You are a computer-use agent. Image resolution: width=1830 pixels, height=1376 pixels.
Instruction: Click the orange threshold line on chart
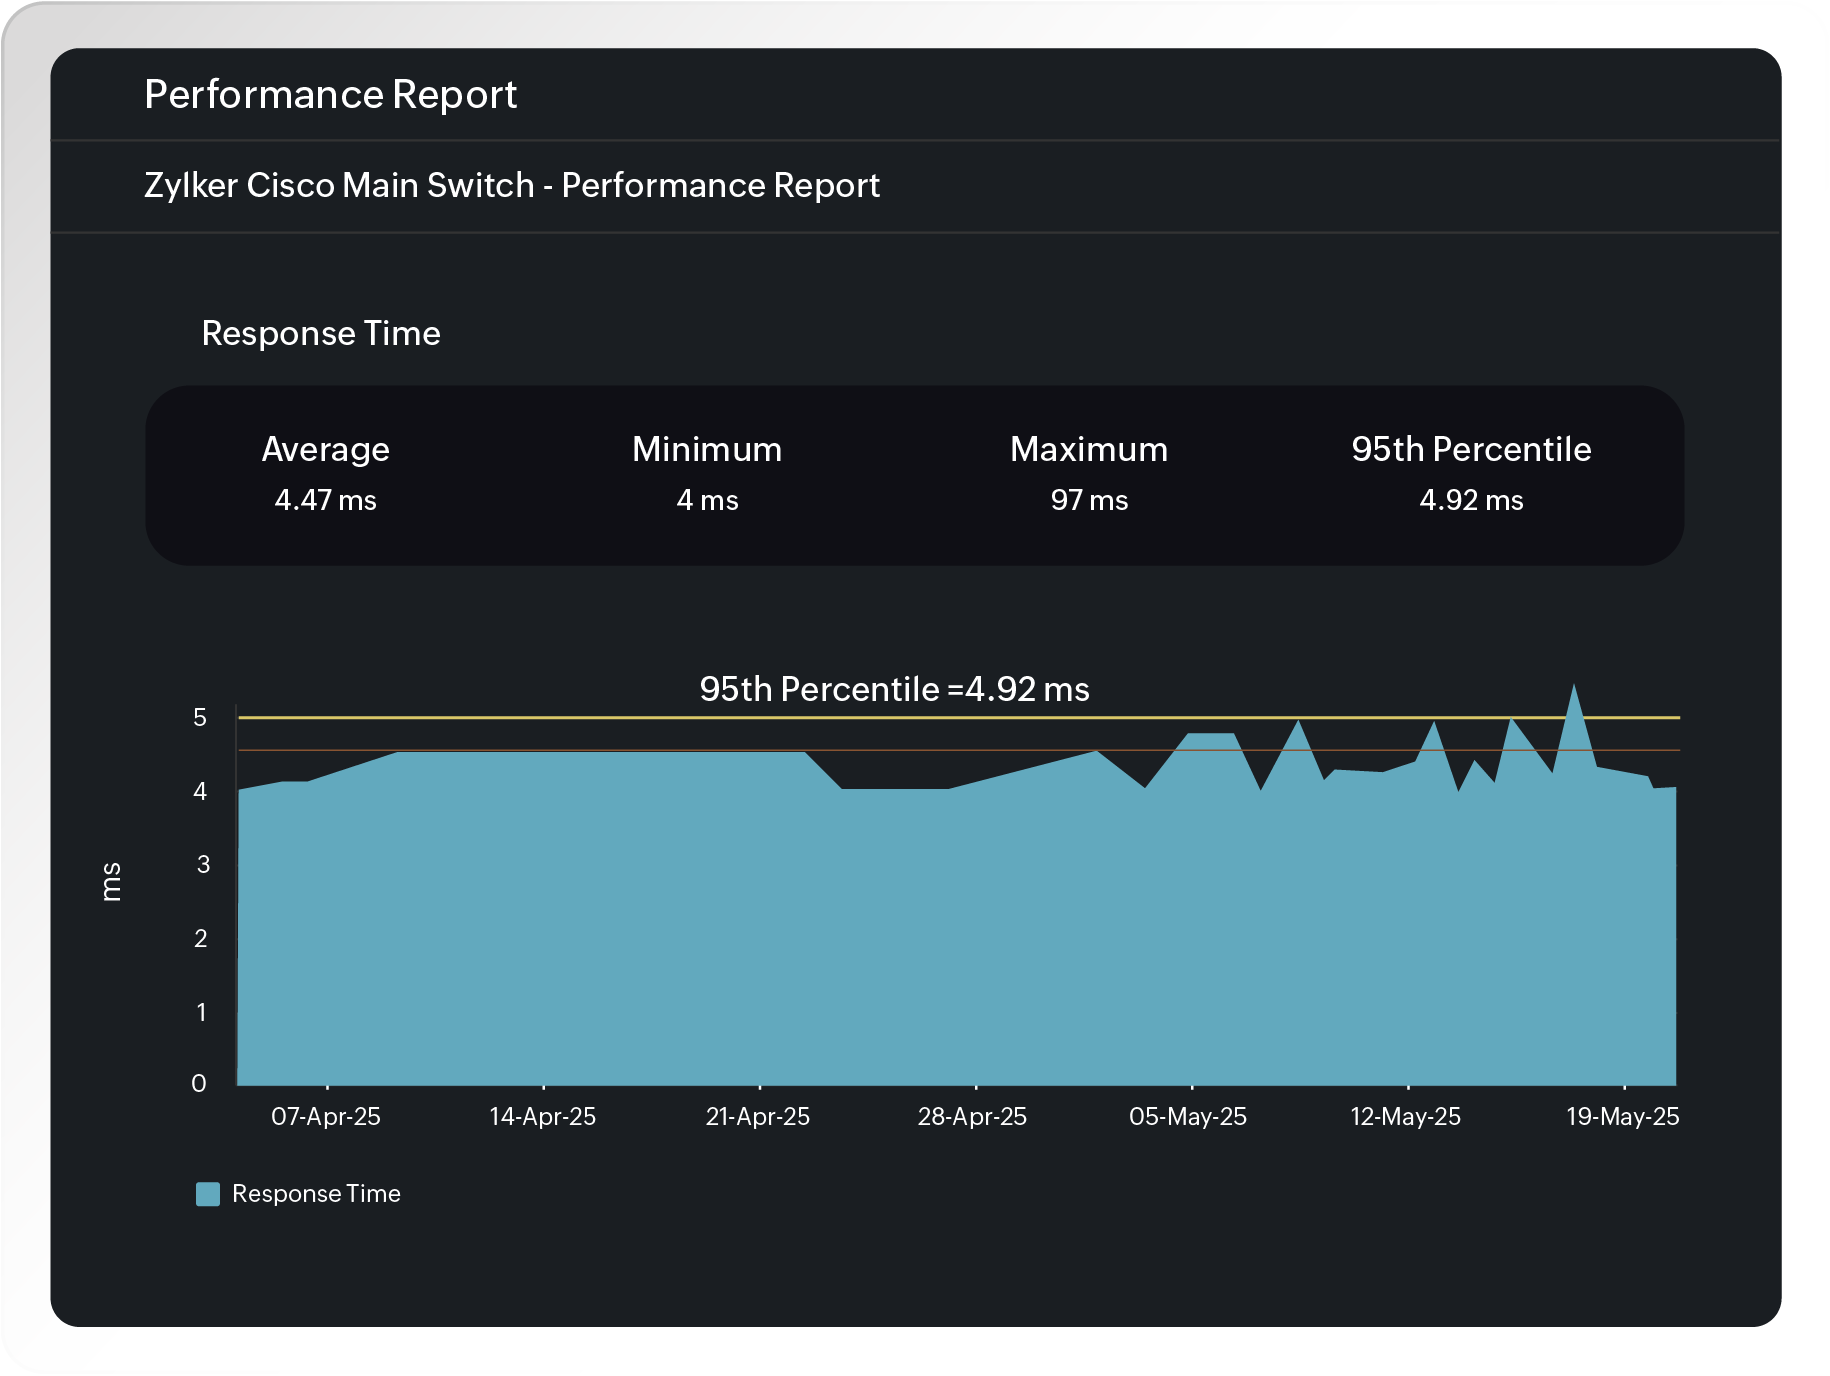tap(900, 752)
